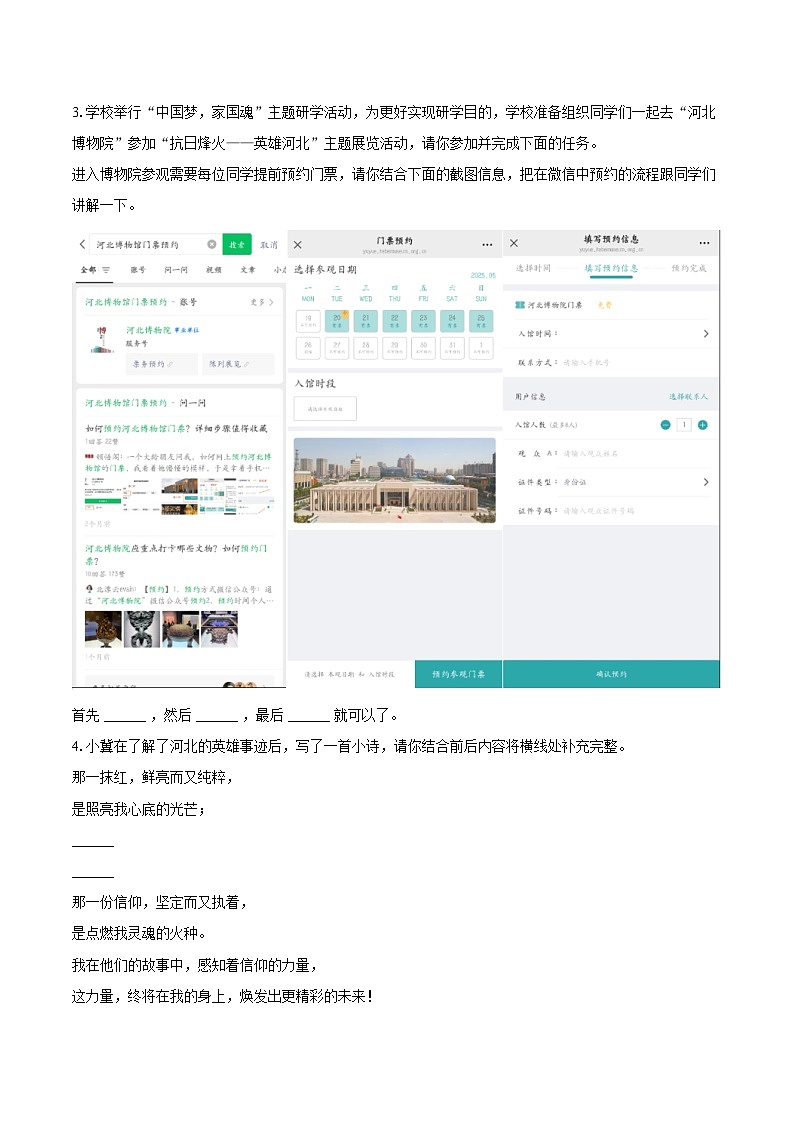This screenshot has width=794, height=1123.
Task: Tap the 河北博物院门票 ticket icon
Action: tap(521, 305)
